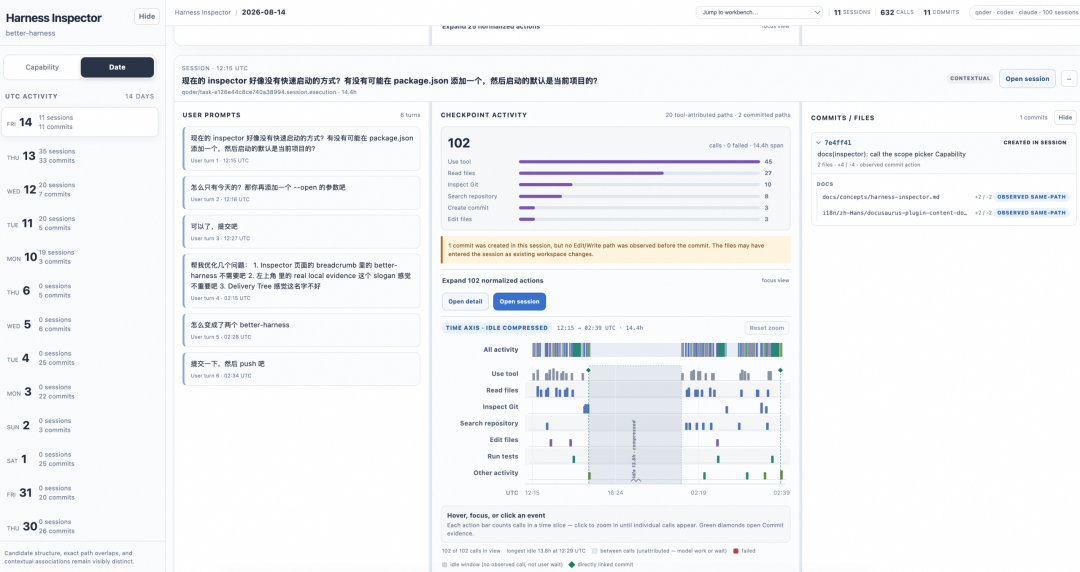The image size is (1080, 572).
Task: Select TUE 11 in the activity list
Action: [80, 223]
